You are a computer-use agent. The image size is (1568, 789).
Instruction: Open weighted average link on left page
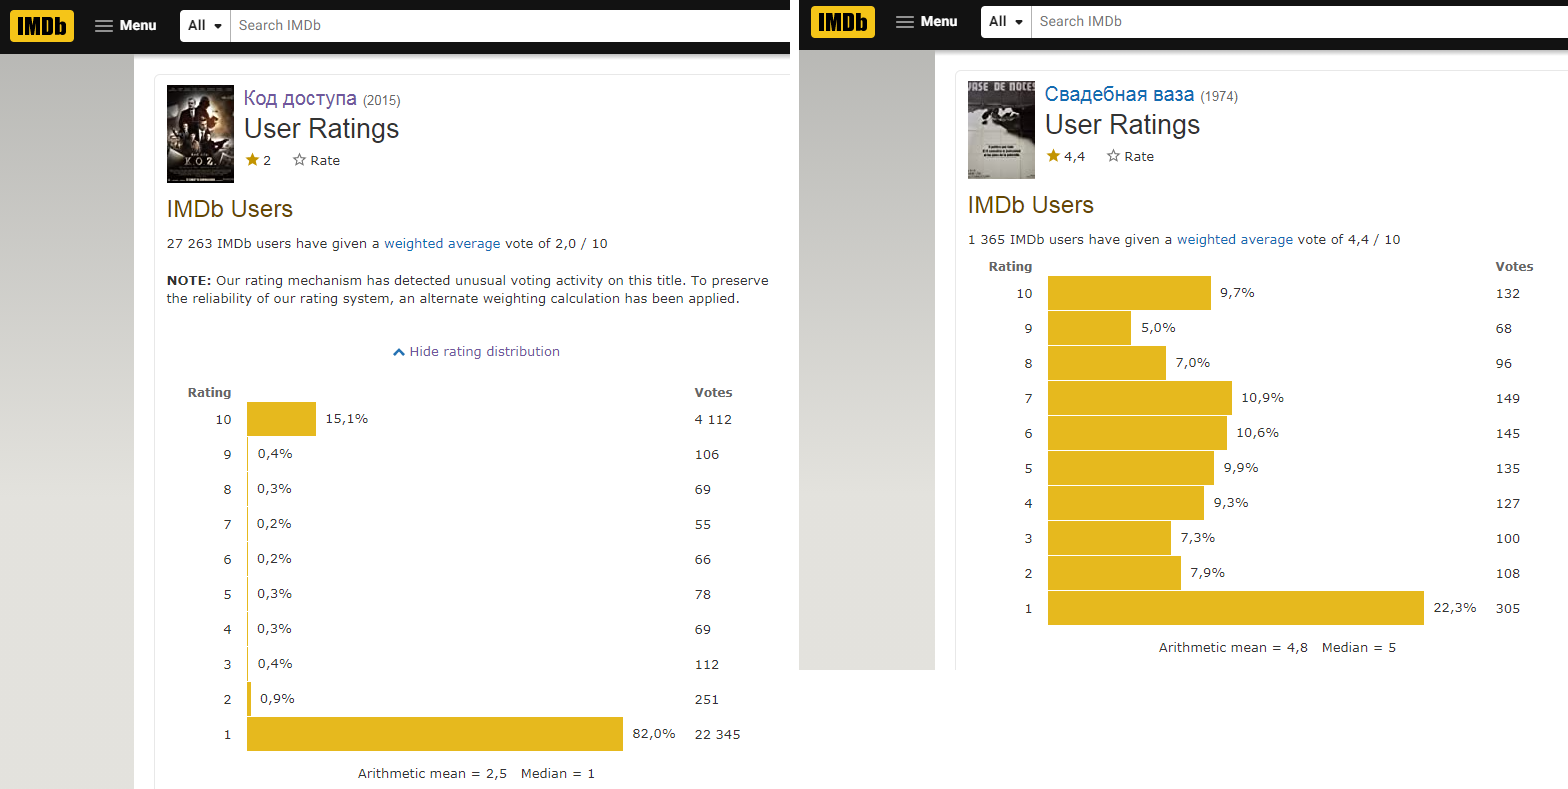tap(442, 244)
